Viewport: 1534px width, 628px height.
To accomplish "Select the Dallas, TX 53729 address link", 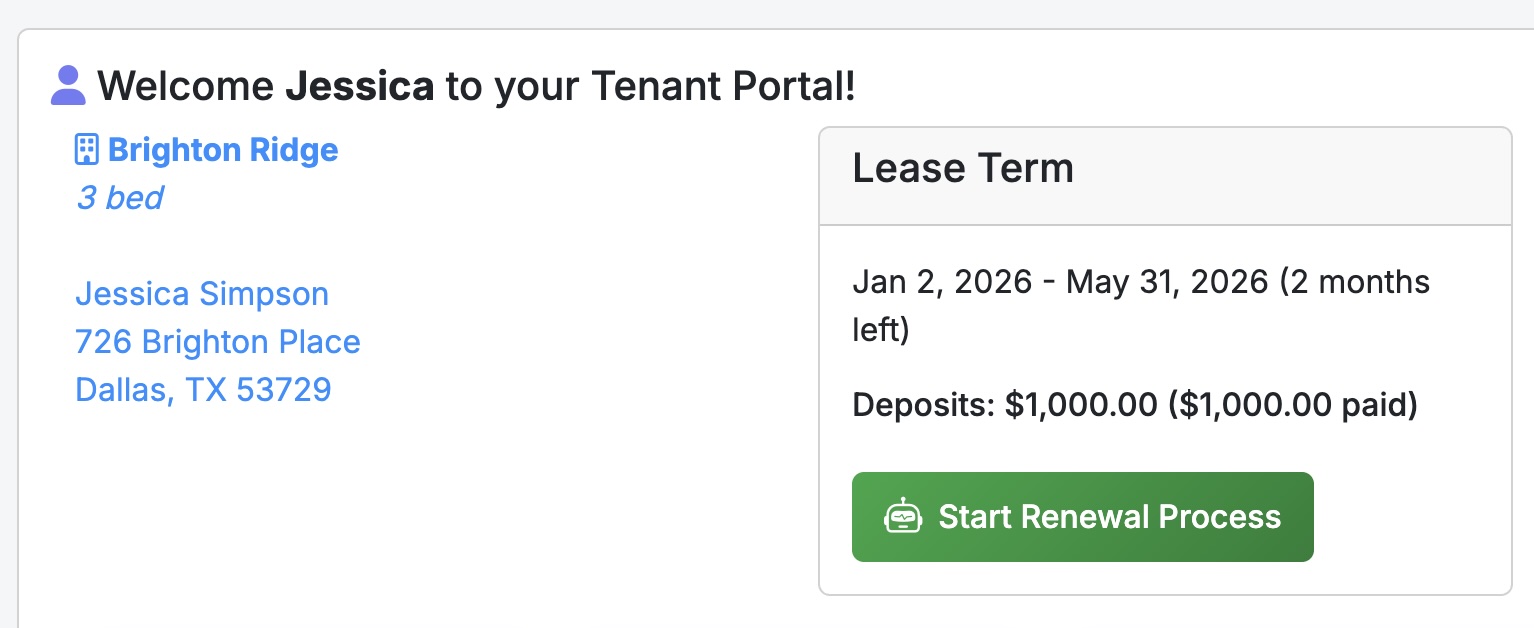I will click(203, 389).
